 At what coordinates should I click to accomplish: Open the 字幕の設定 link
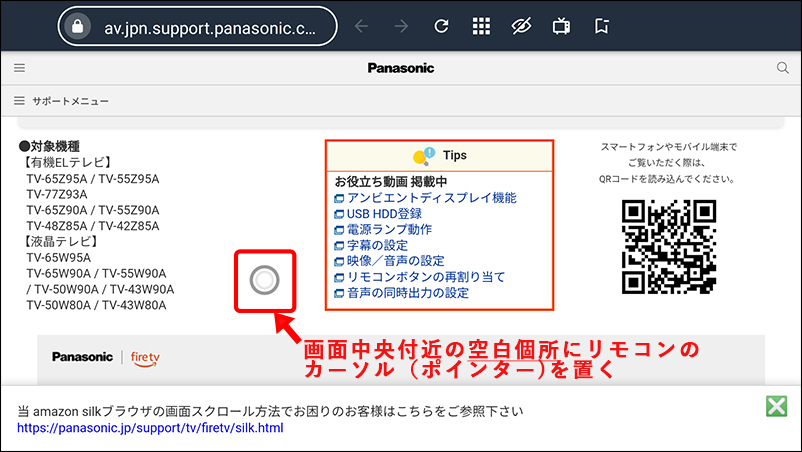coord(377,246)
